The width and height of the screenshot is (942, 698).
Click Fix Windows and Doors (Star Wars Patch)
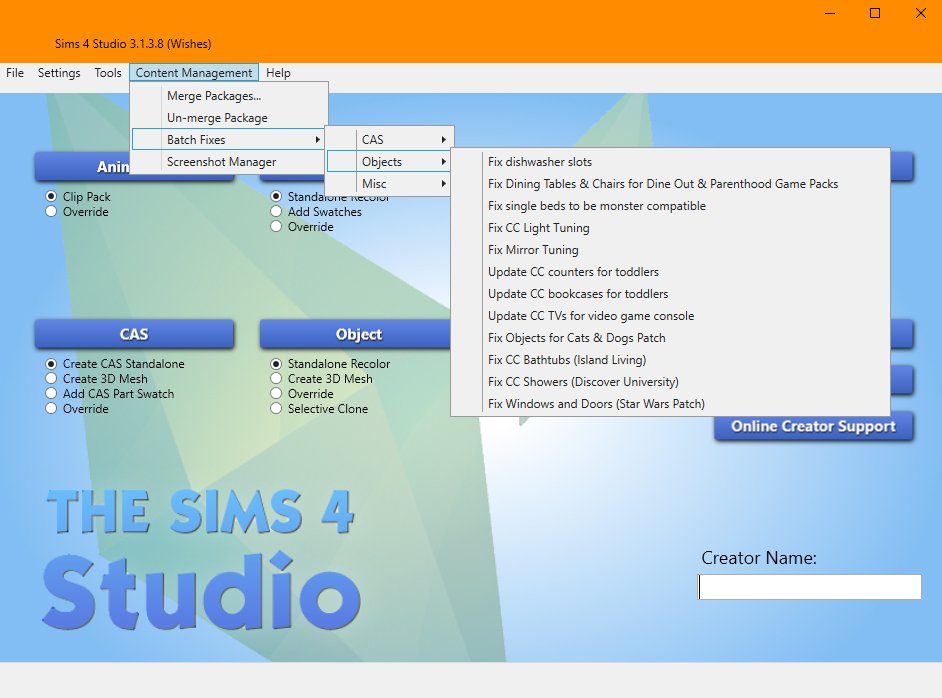[x=596, y=404]
